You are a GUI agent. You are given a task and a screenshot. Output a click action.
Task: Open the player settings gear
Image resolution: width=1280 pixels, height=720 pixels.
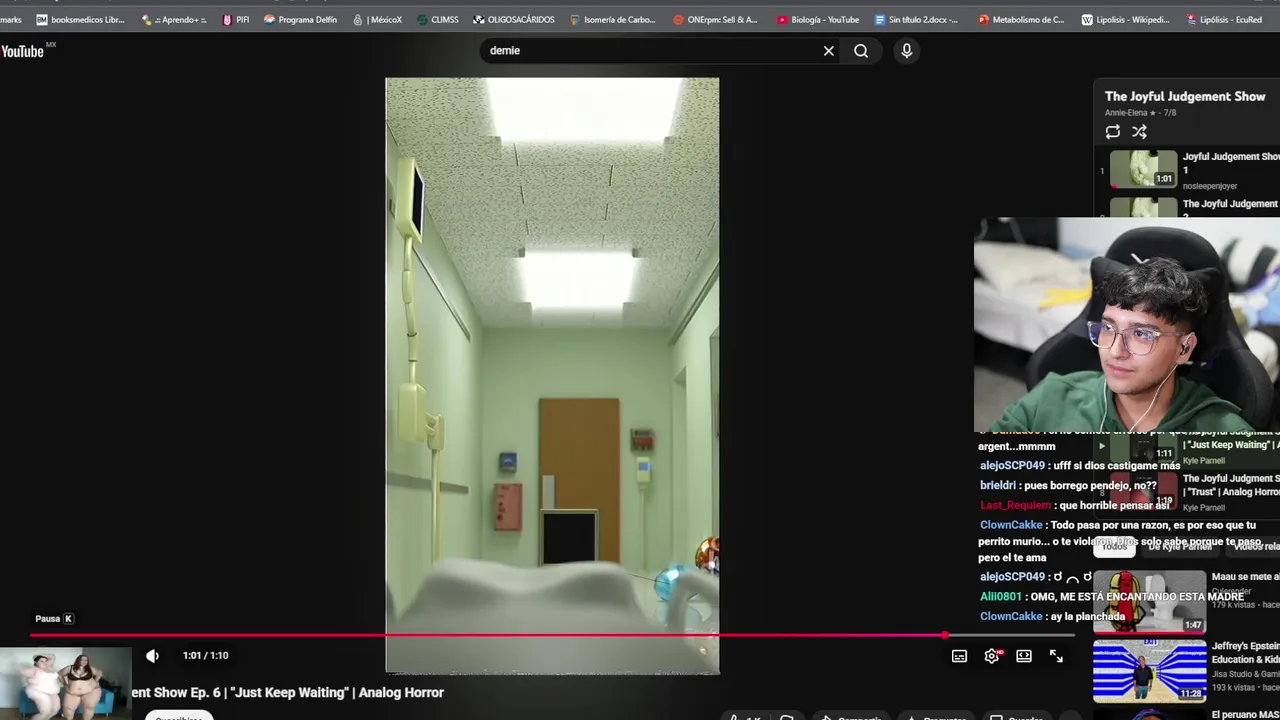992,656
